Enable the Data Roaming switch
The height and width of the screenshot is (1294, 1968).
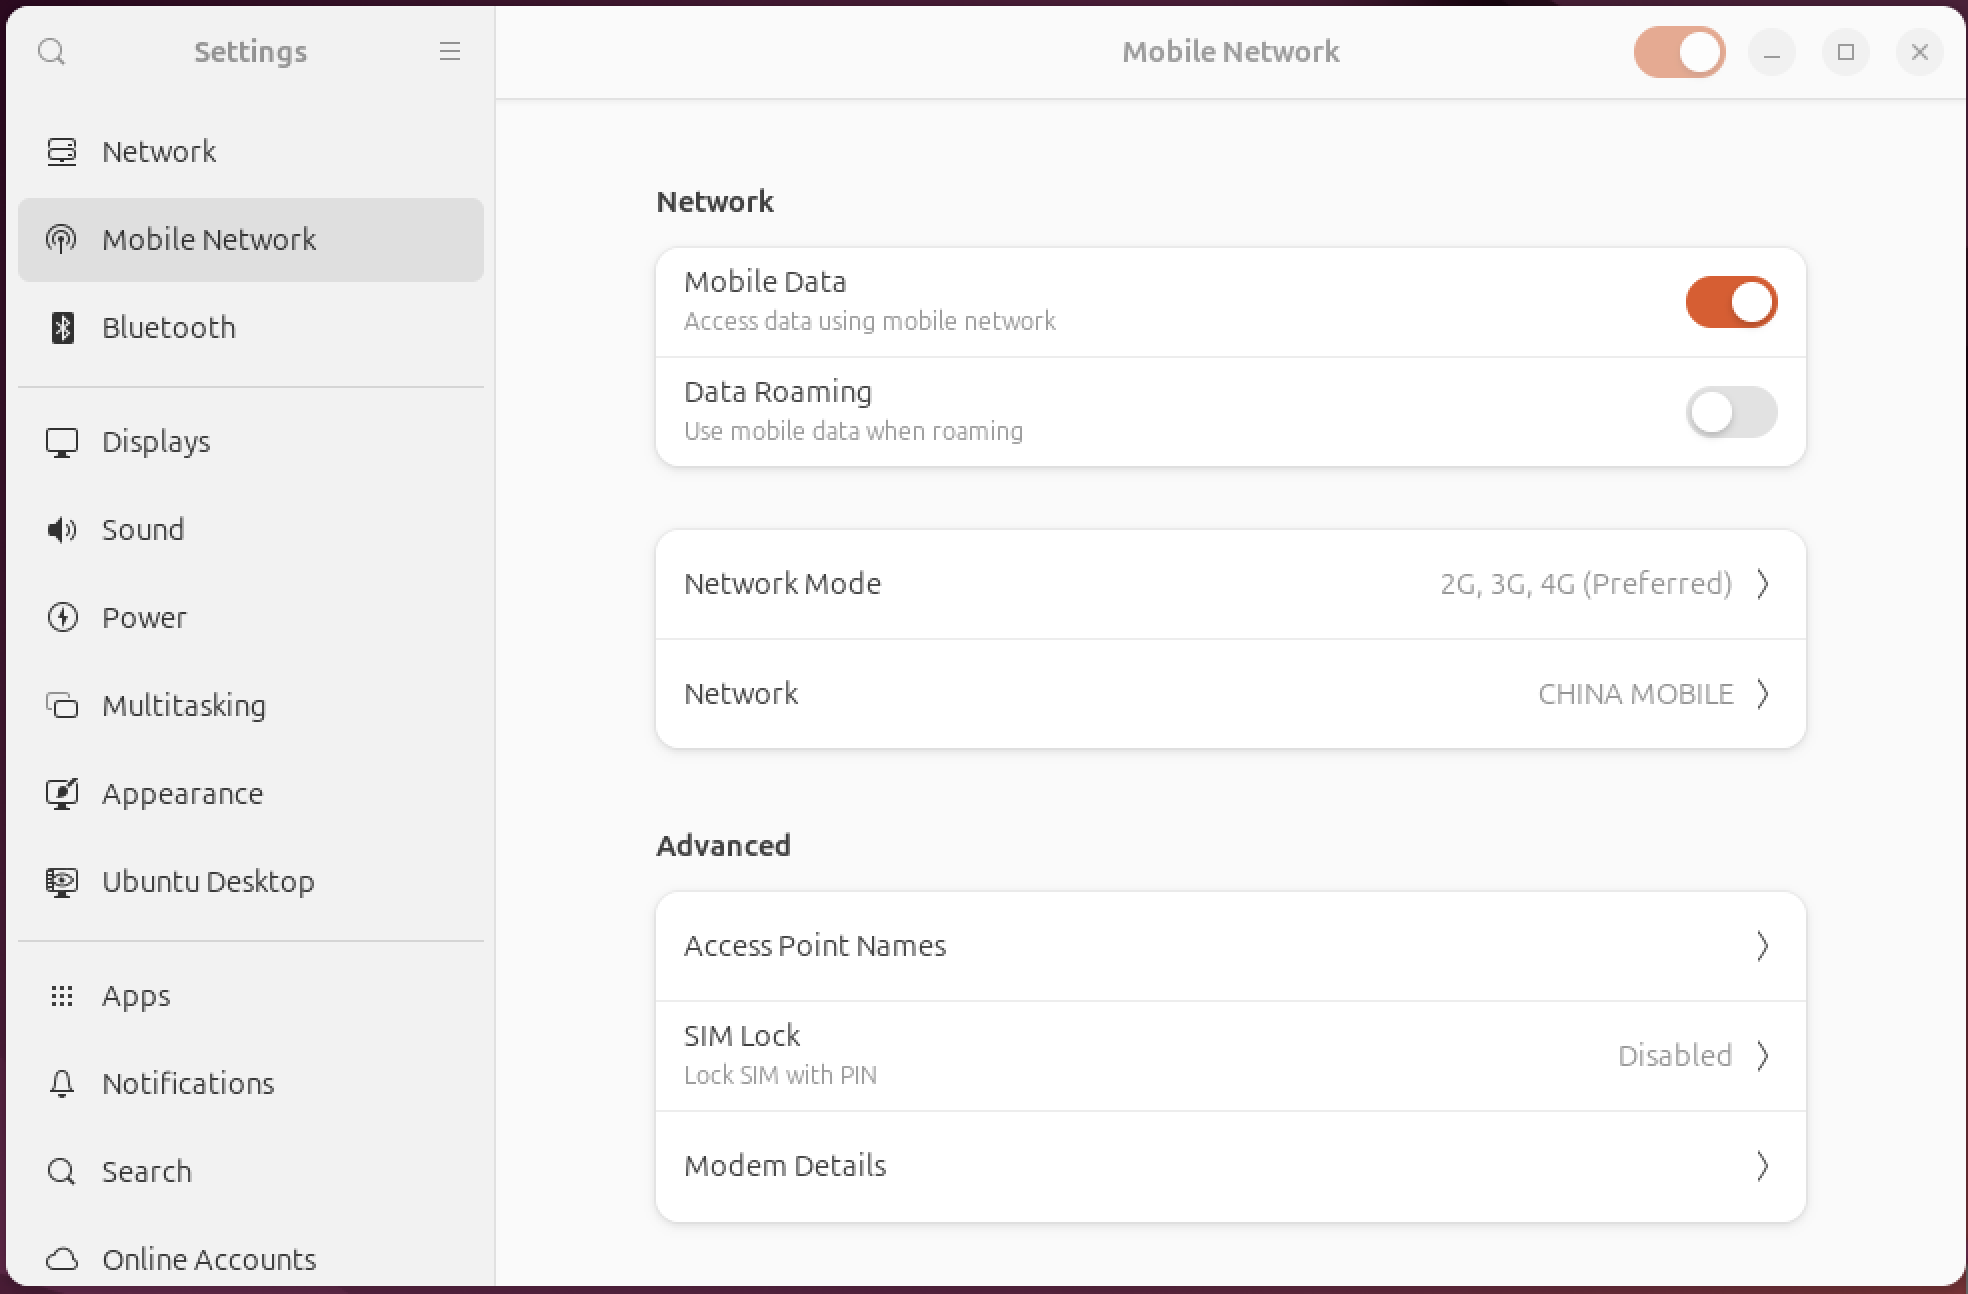tap(1731, 412)
